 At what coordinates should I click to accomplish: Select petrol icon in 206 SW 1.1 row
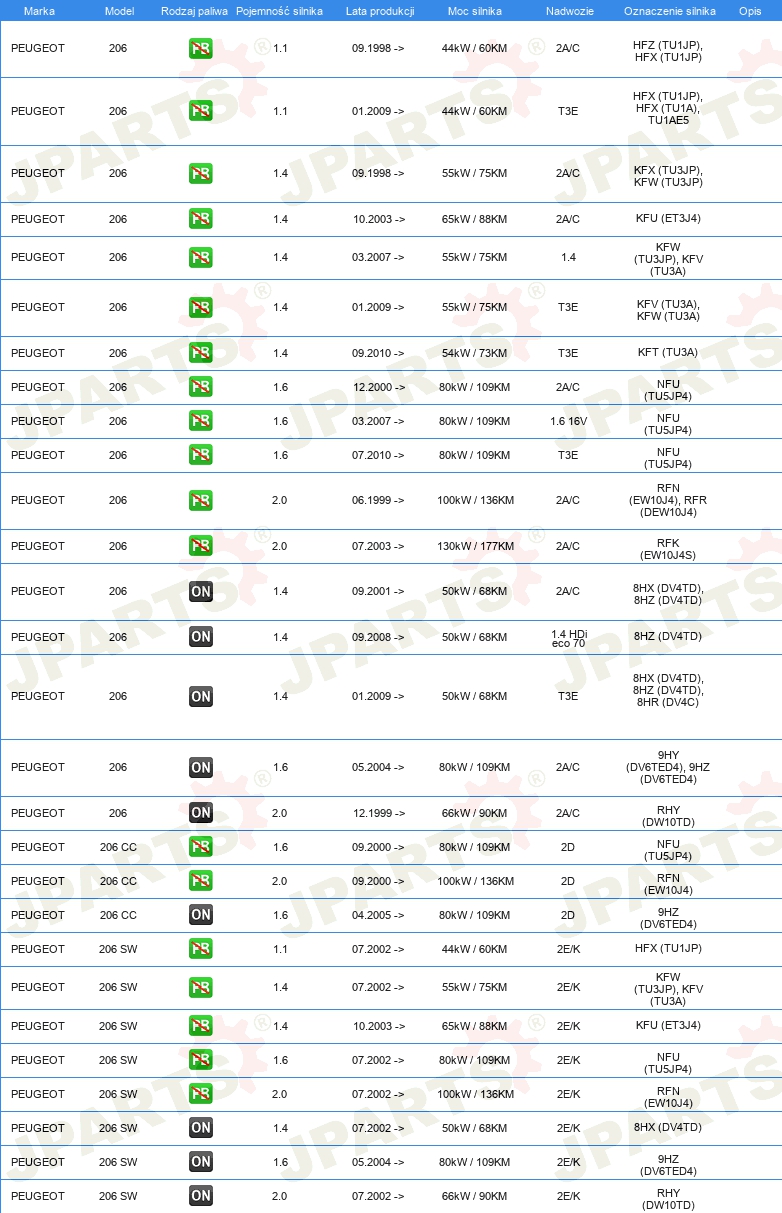[201, 949]
